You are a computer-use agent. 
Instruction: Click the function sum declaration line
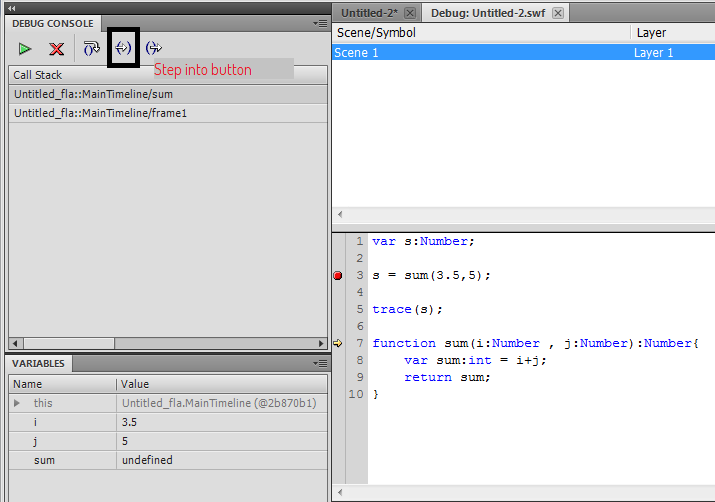coord(535,343)
